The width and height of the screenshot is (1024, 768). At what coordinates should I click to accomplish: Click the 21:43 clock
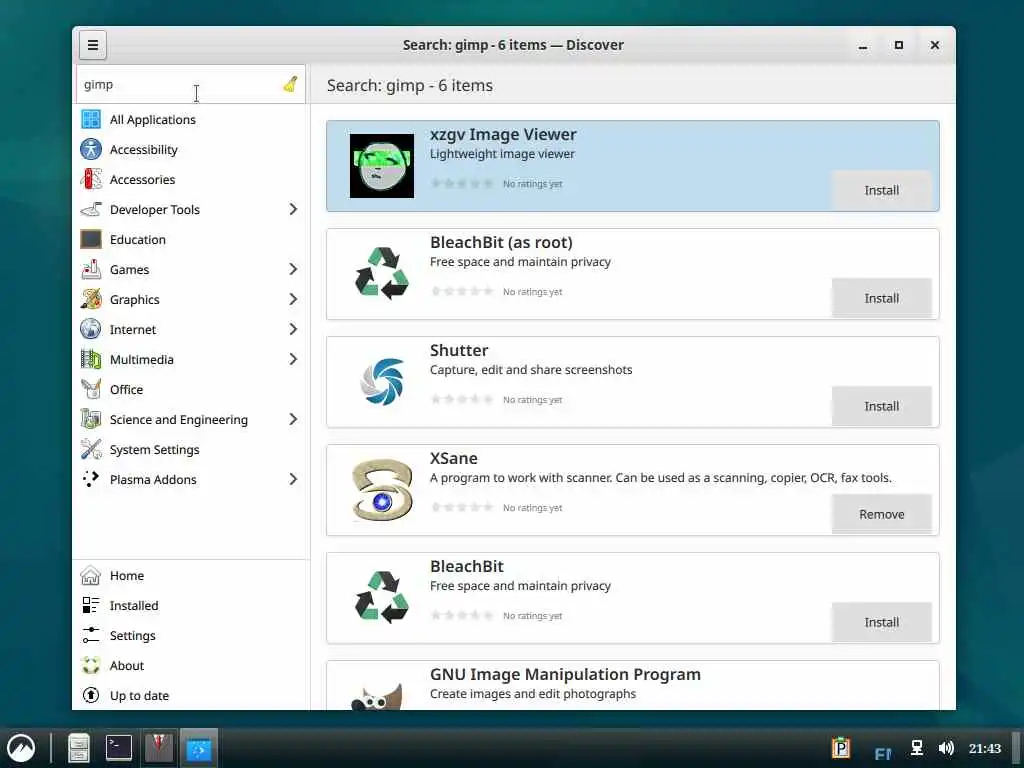point(985,748)
